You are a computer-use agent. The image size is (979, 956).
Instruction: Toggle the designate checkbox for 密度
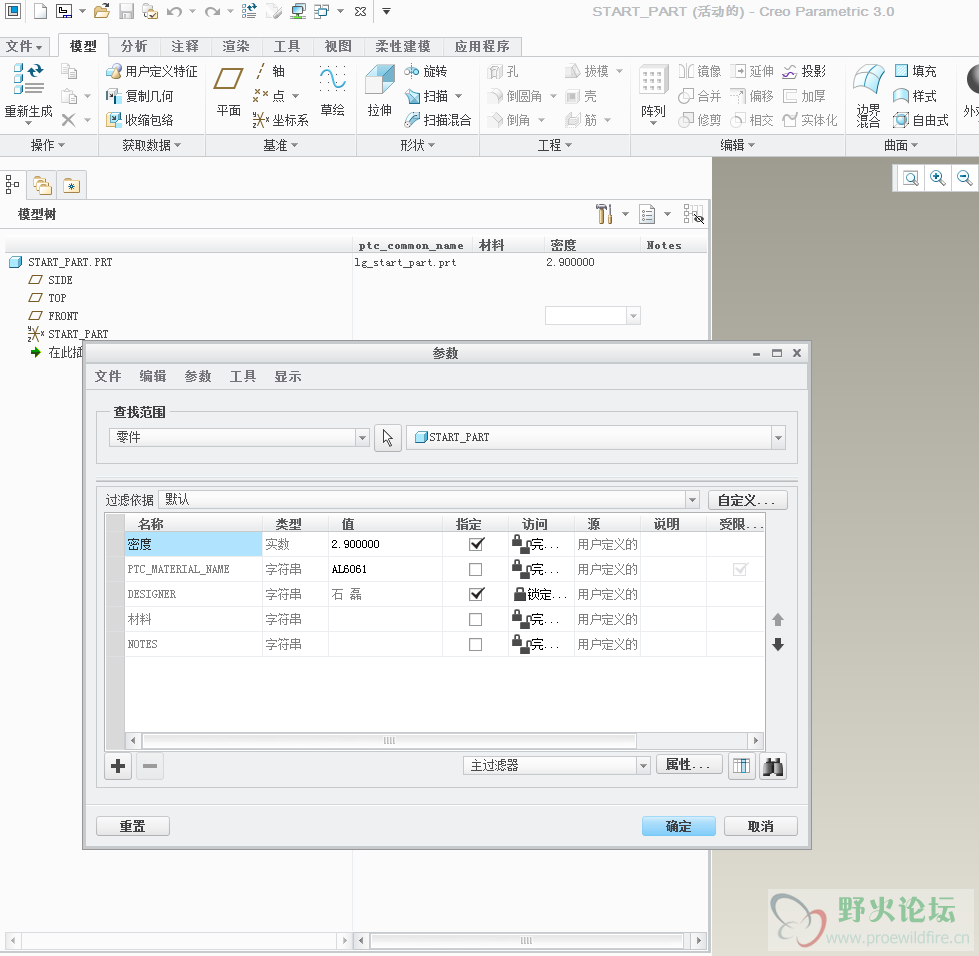476,545
